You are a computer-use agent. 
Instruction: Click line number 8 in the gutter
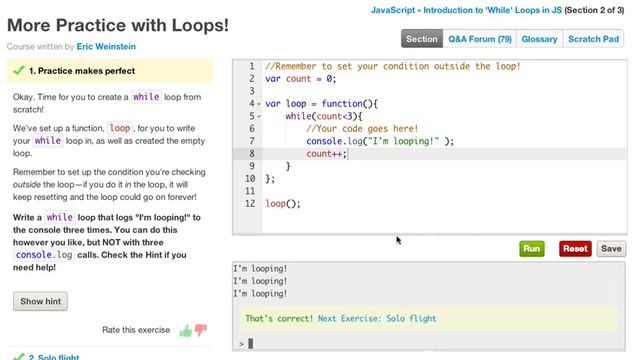252,154
